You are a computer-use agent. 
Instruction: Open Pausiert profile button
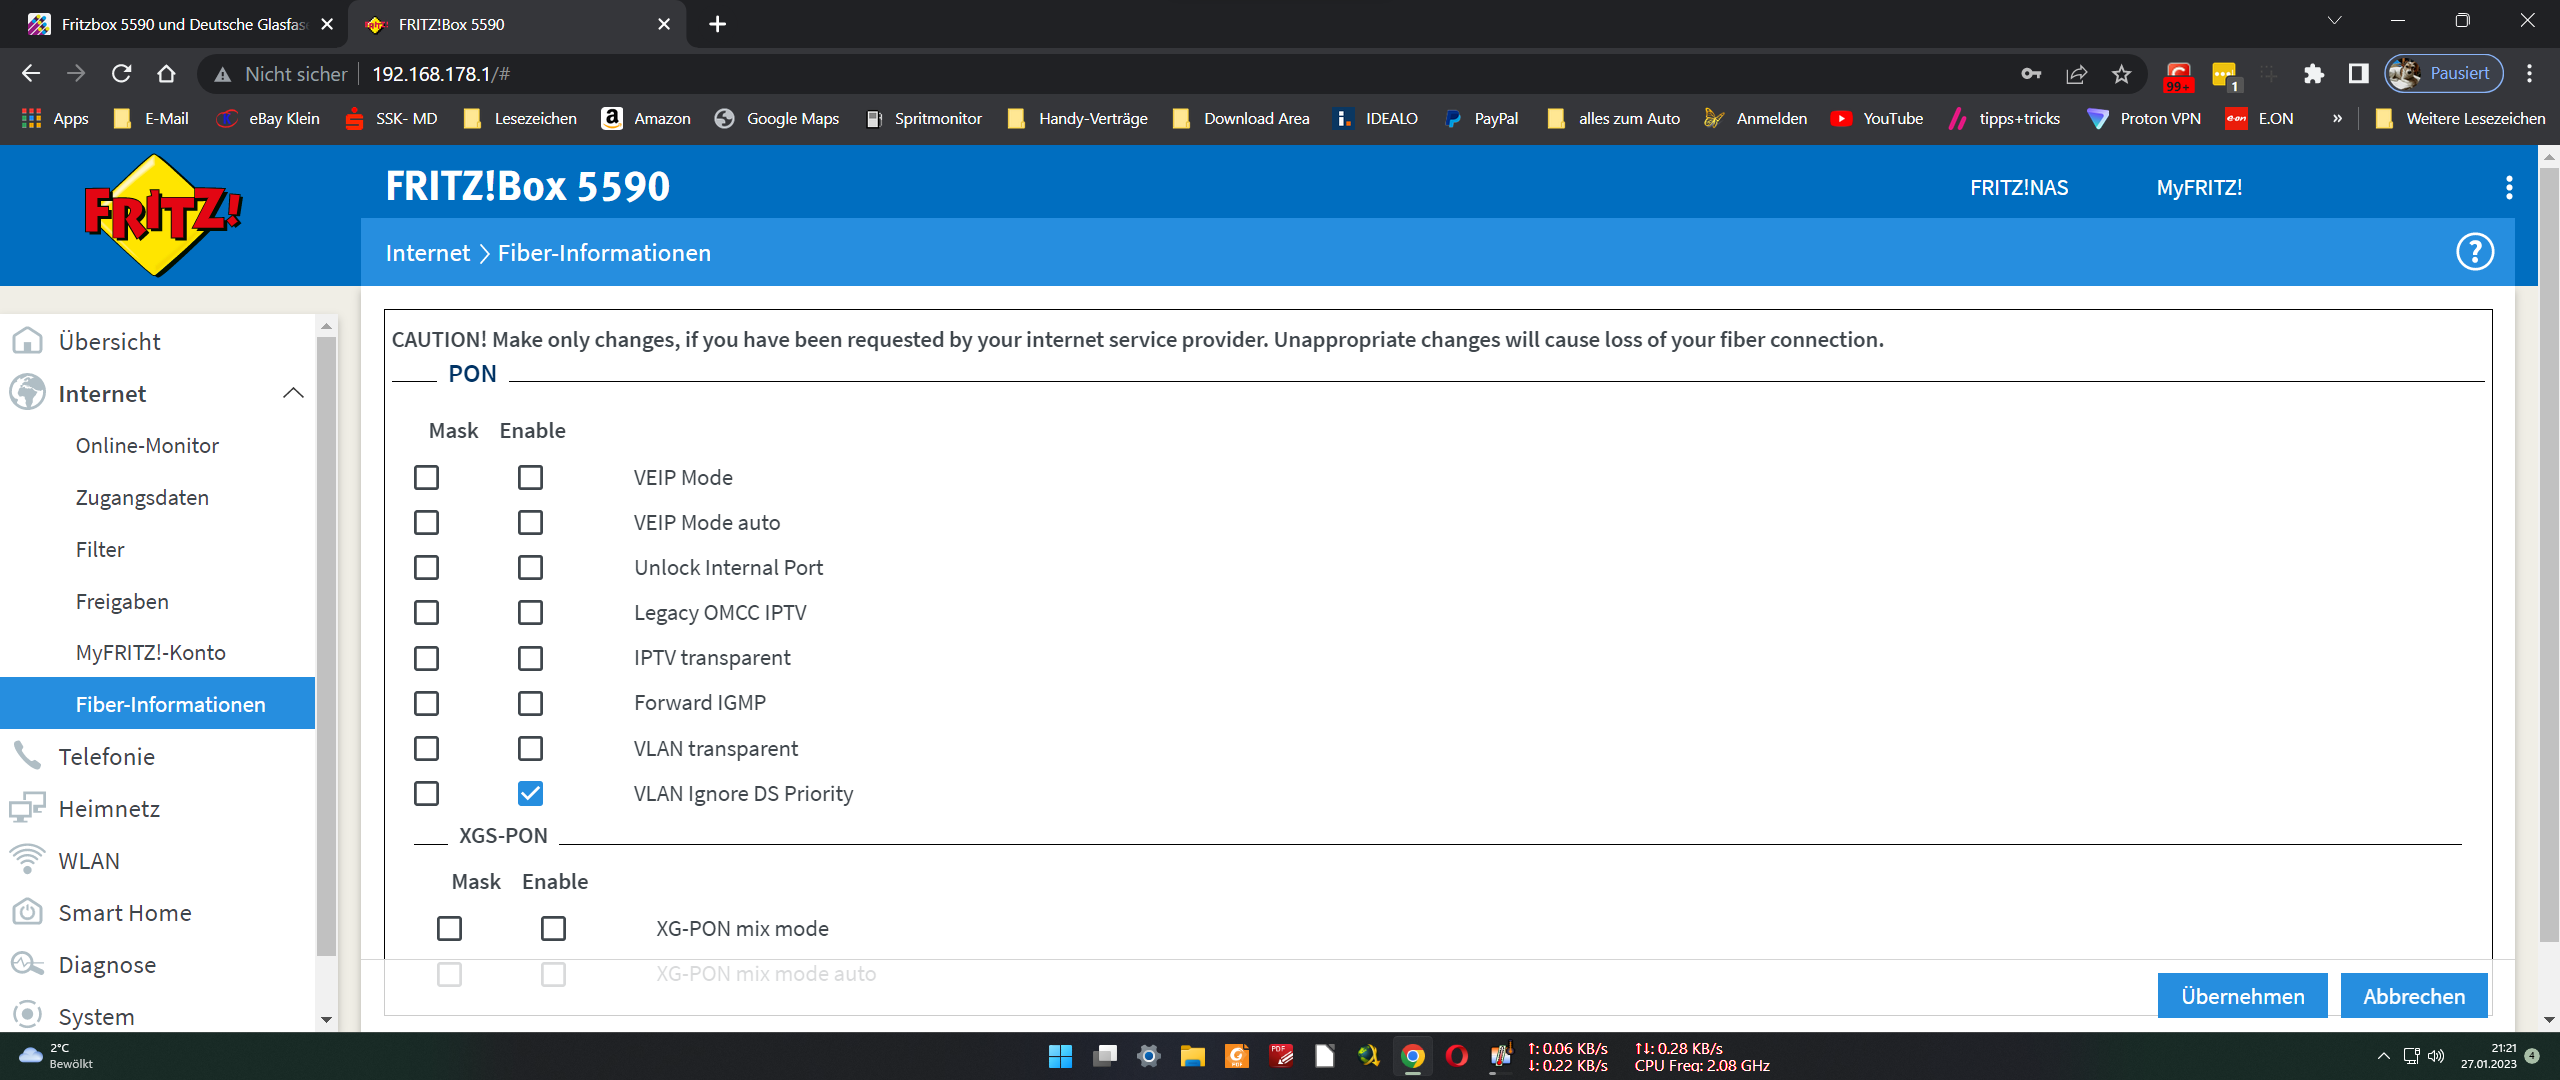[2444, 74]
